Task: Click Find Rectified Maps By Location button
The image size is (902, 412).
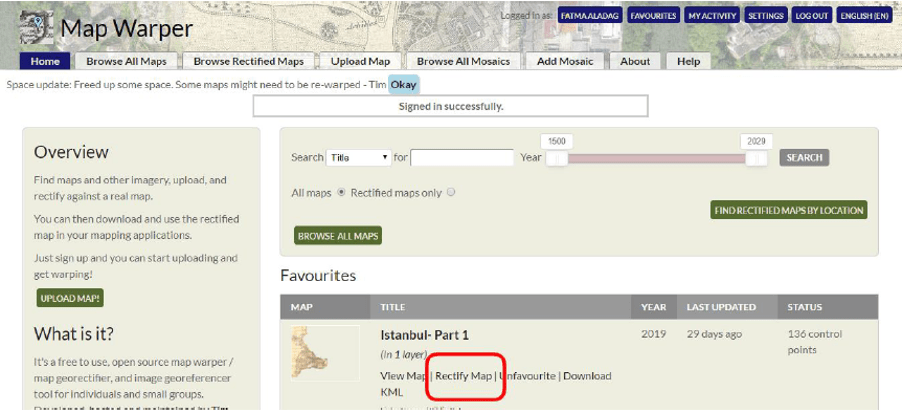Action: [789, 210]
